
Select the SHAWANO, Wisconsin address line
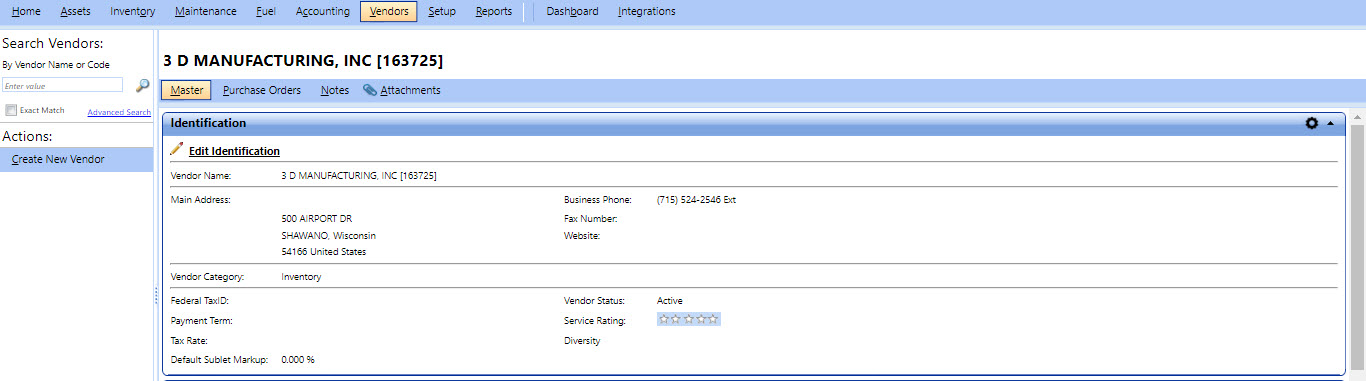pos(329,235)
